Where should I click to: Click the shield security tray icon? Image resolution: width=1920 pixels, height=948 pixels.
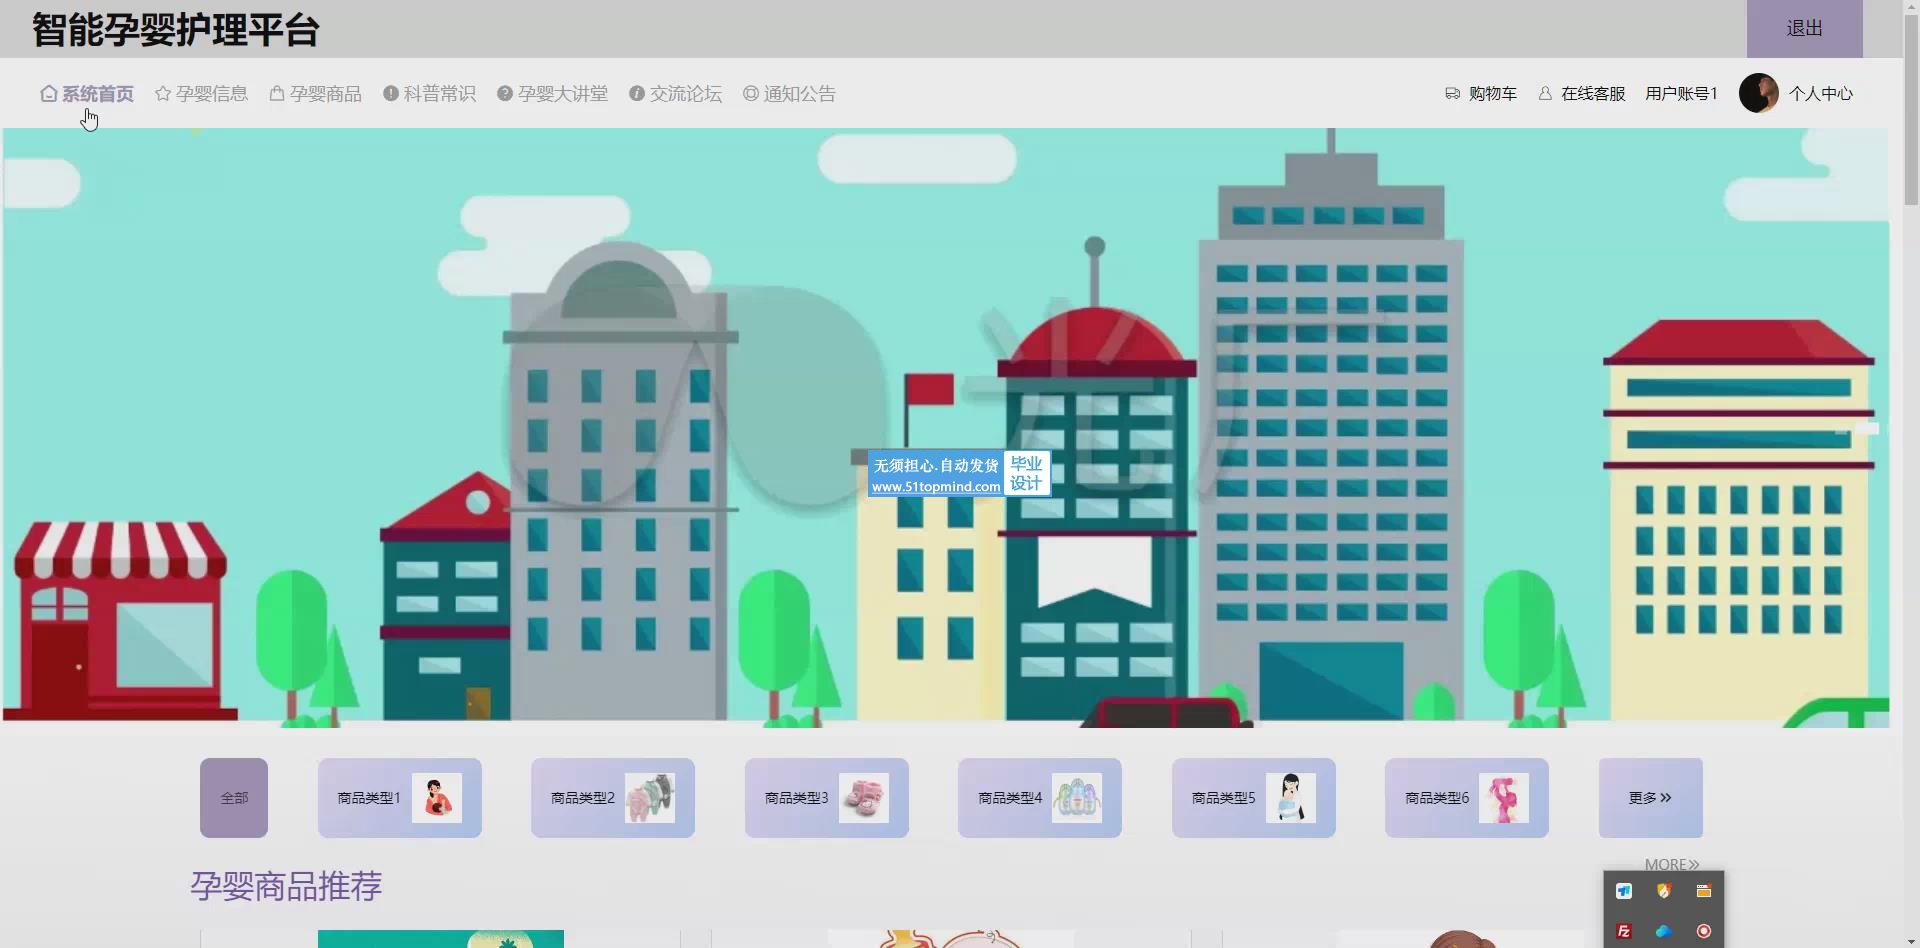click(x=1664, y=891)
